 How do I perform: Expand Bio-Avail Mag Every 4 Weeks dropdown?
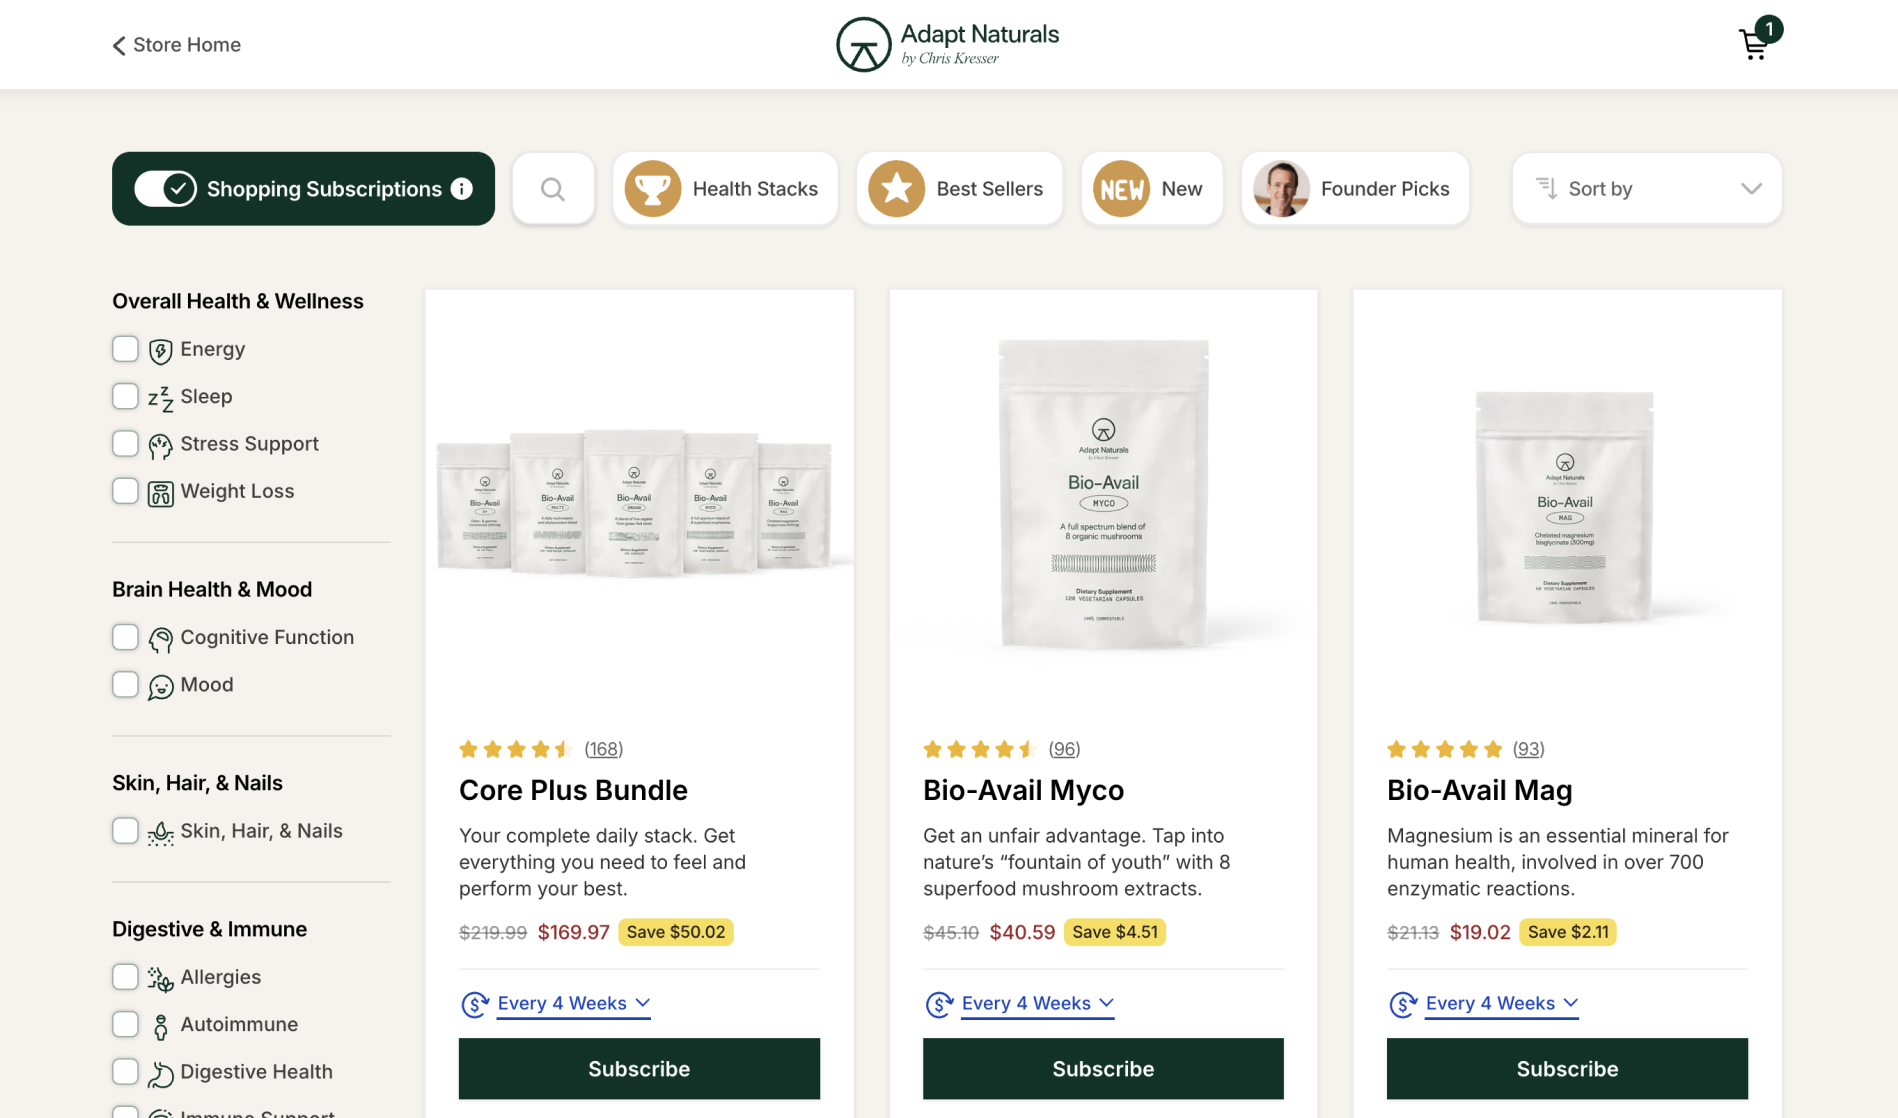[1502, 1003]
